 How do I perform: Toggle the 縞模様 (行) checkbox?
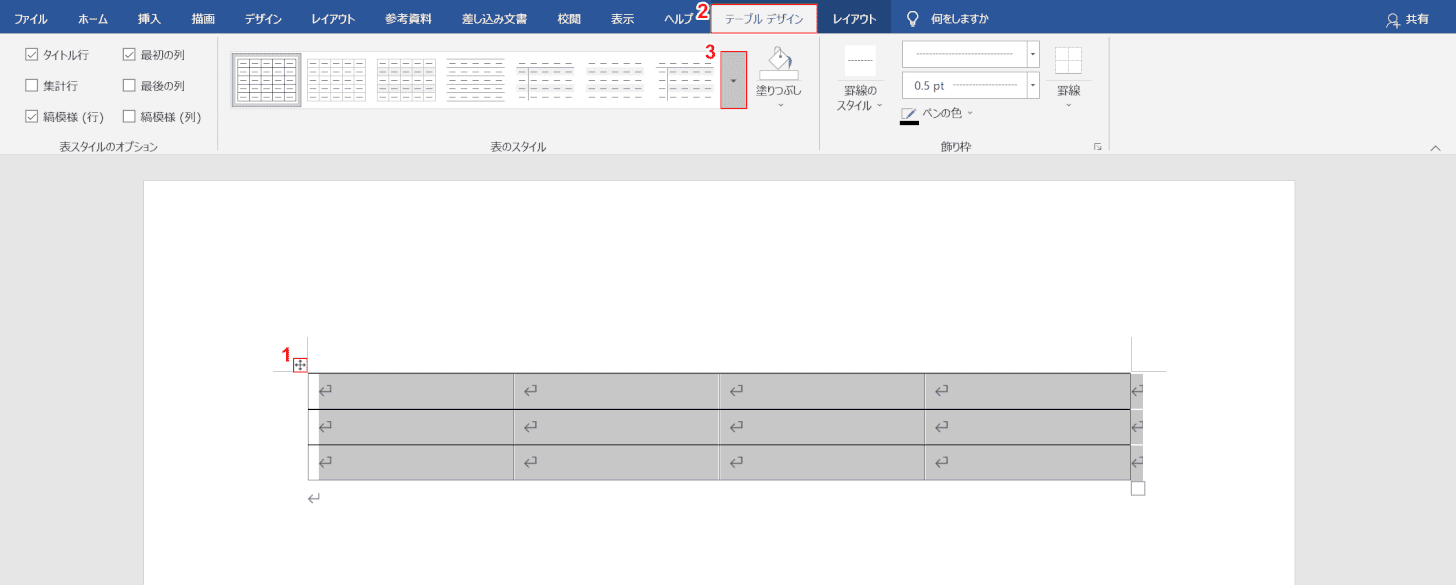click(x=32, y=116)
